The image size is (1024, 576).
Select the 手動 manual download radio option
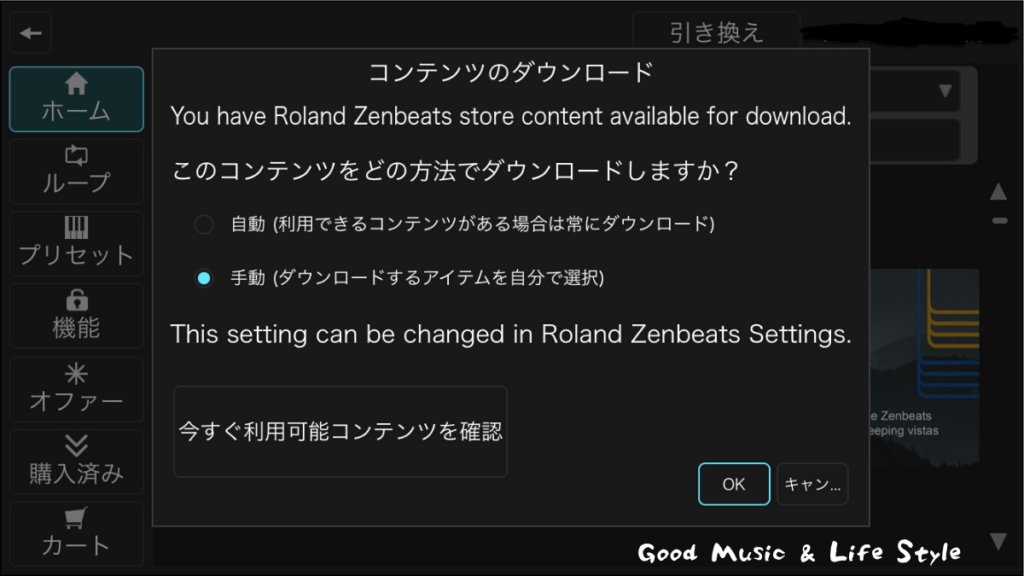(x=204, y=278)
